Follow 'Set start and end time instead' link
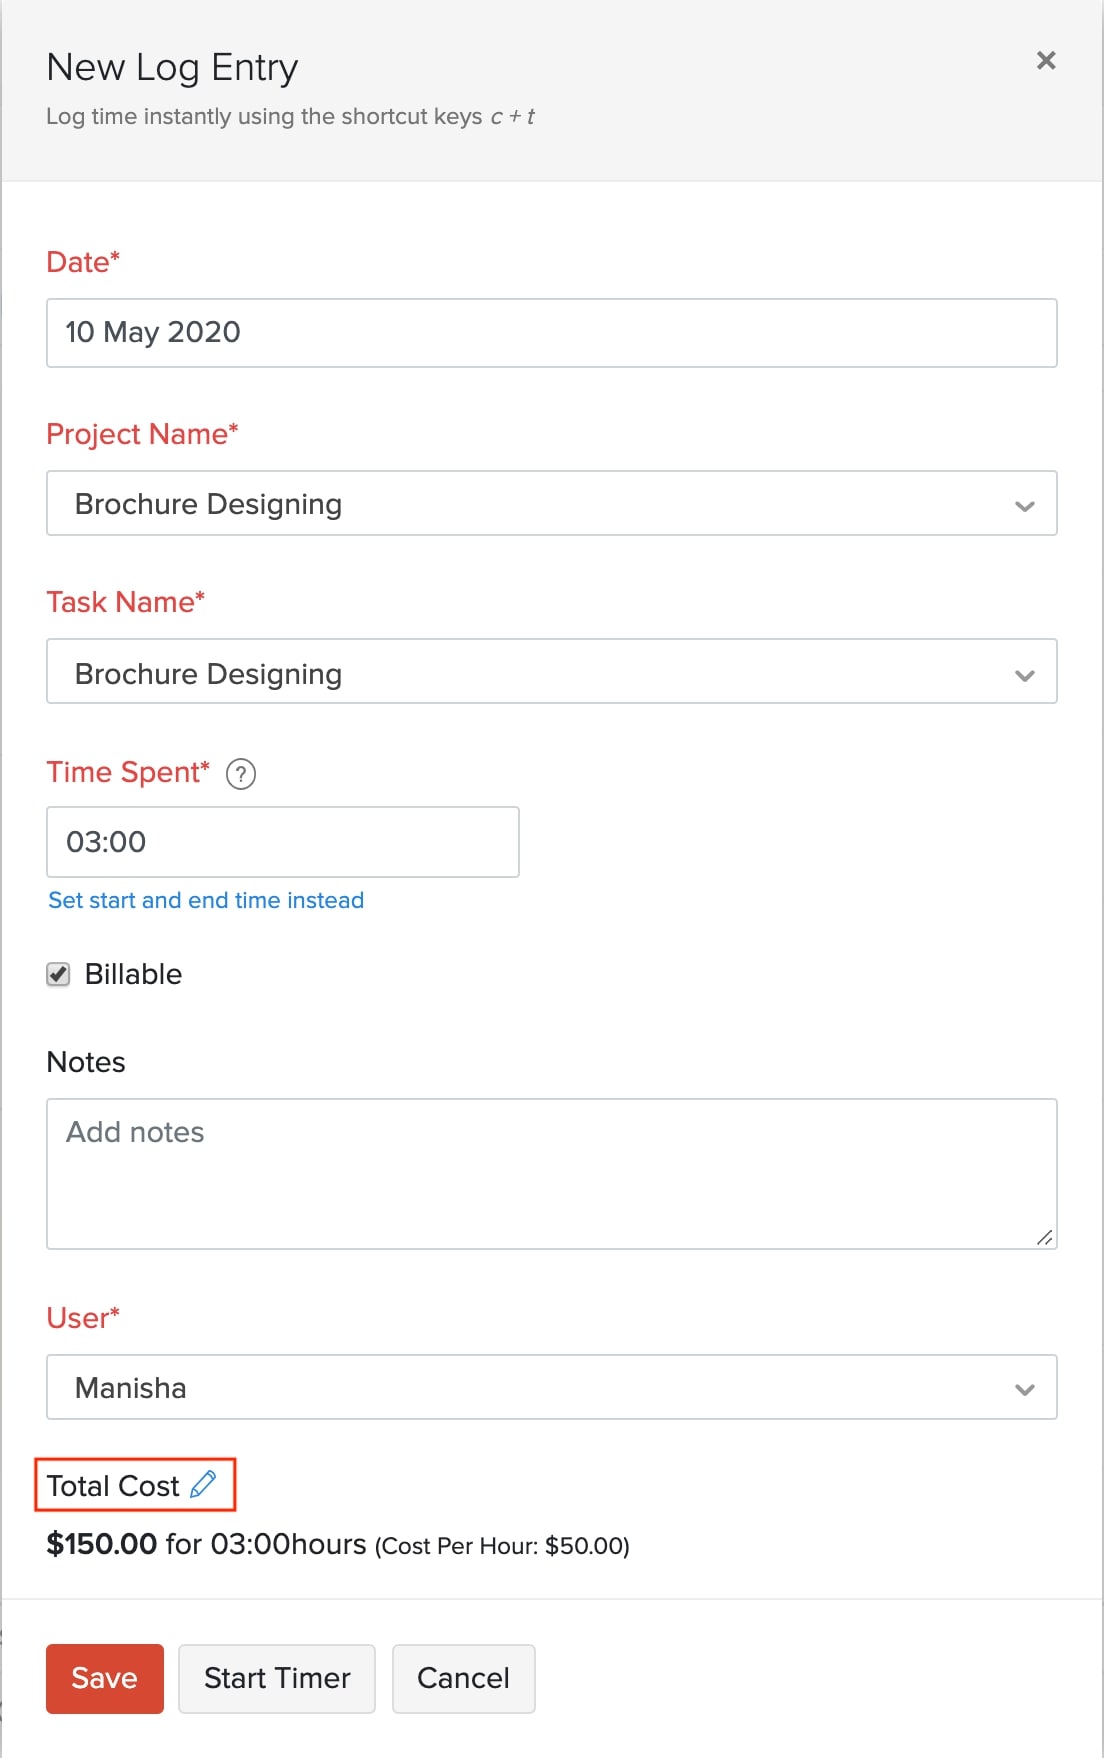This screenshot has height=1758, width=1104. click(206, 900)
